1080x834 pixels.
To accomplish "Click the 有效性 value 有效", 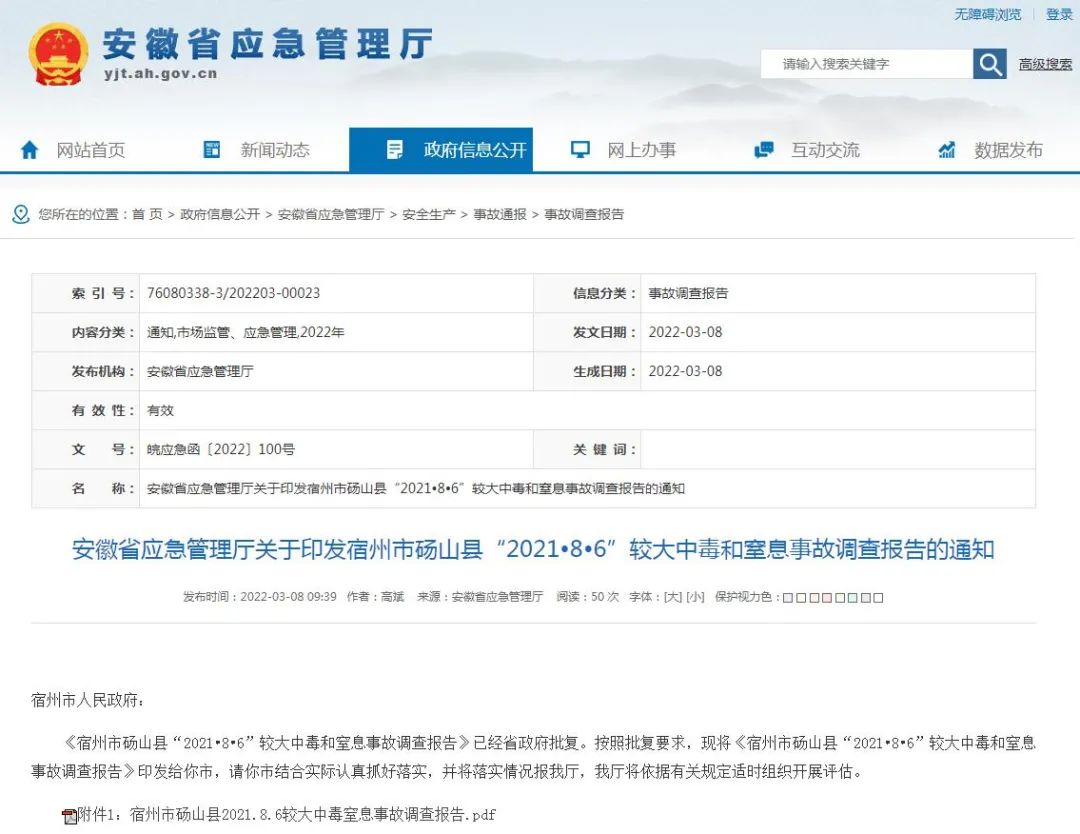I will pyautogui.click(x=160, y=410).
